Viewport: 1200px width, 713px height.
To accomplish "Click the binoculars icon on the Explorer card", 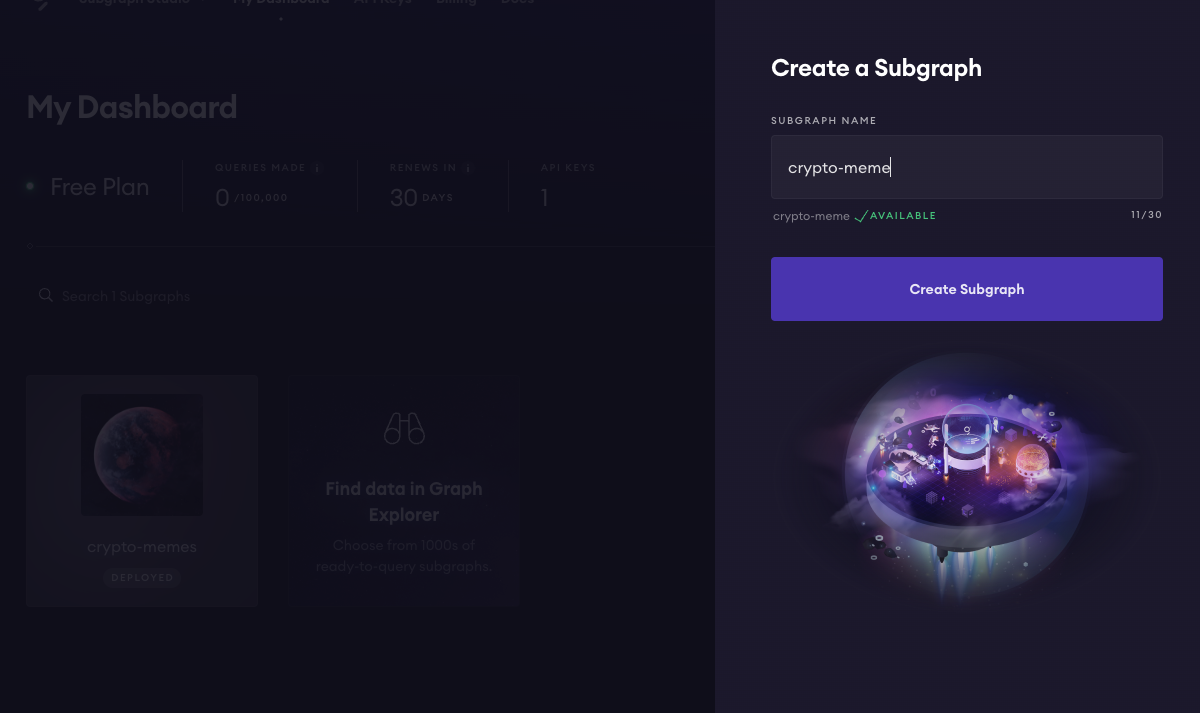I will (x=404, y=429).
